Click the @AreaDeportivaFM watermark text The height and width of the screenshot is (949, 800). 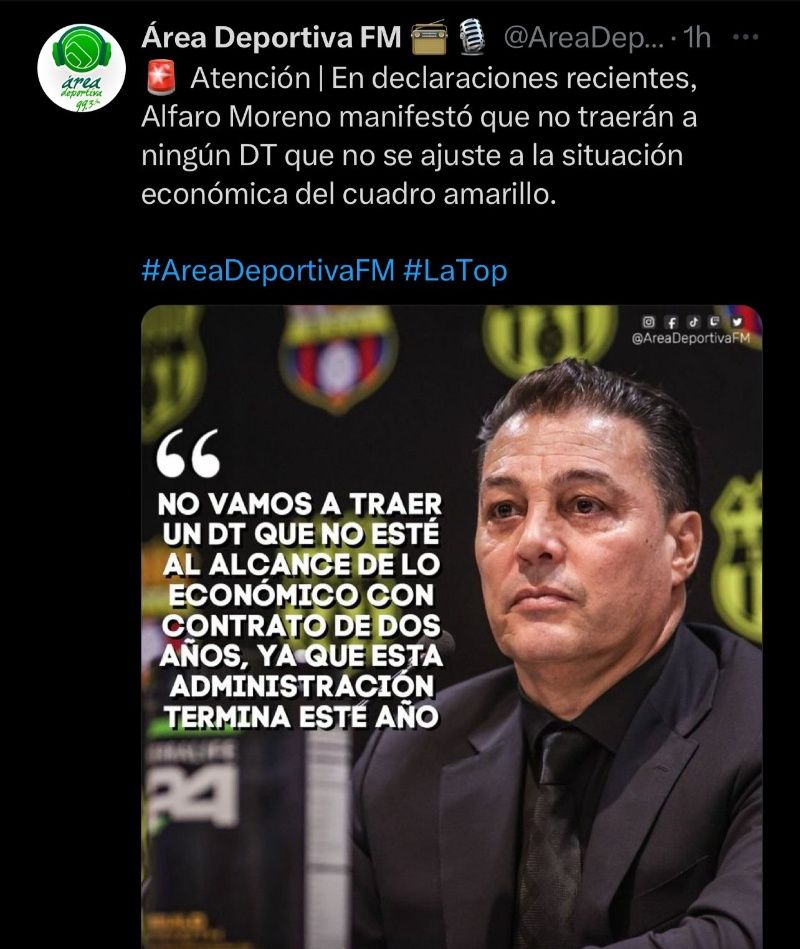[690, 338]
